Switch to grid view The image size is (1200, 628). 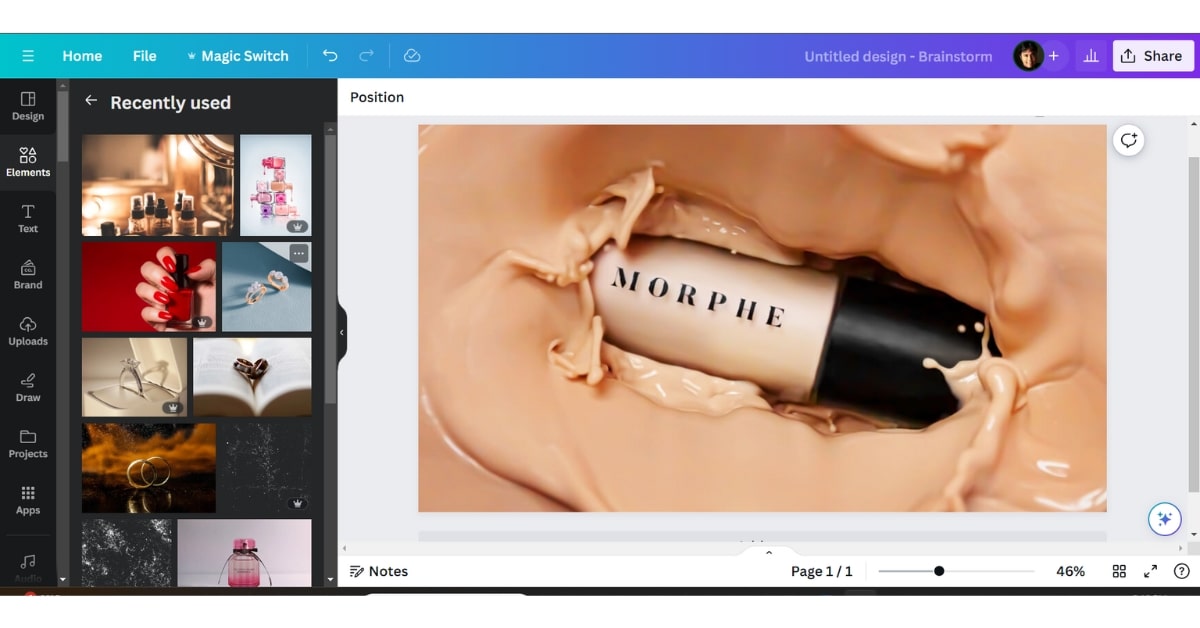[1119, 571]
